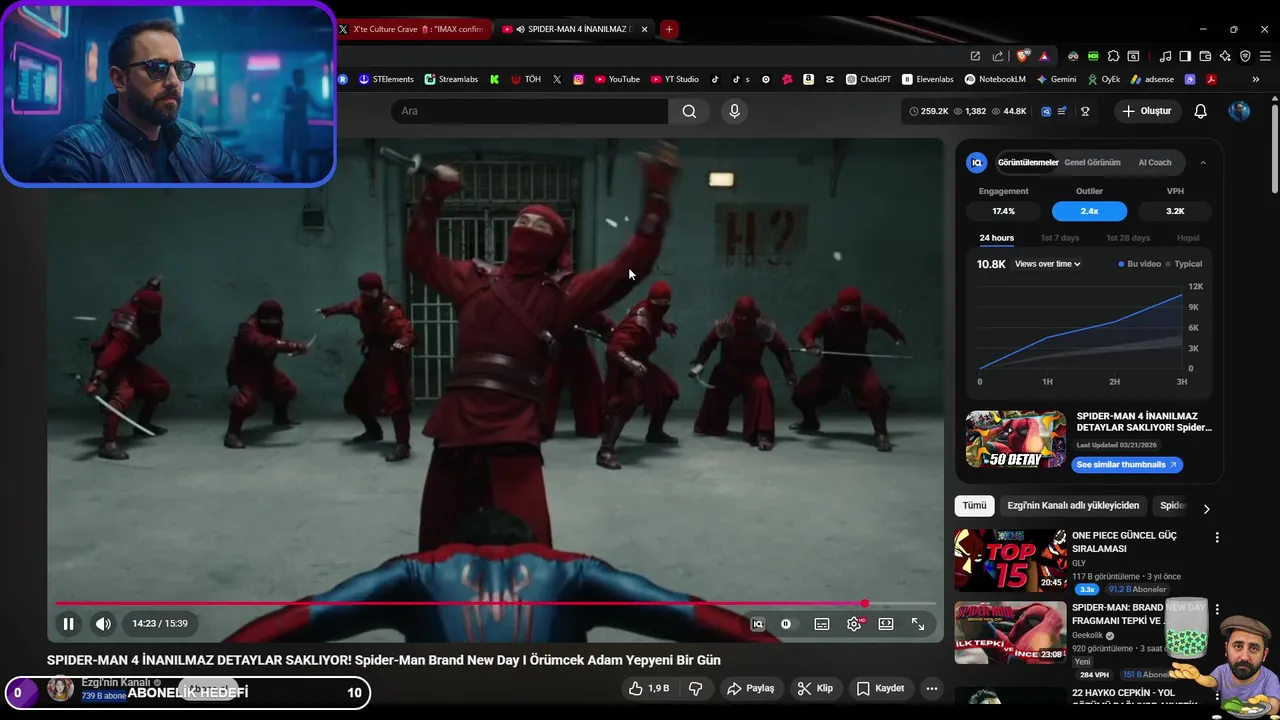Click Brave Shields lion icon
1280x720 pixels.
tap(1022, 56)
